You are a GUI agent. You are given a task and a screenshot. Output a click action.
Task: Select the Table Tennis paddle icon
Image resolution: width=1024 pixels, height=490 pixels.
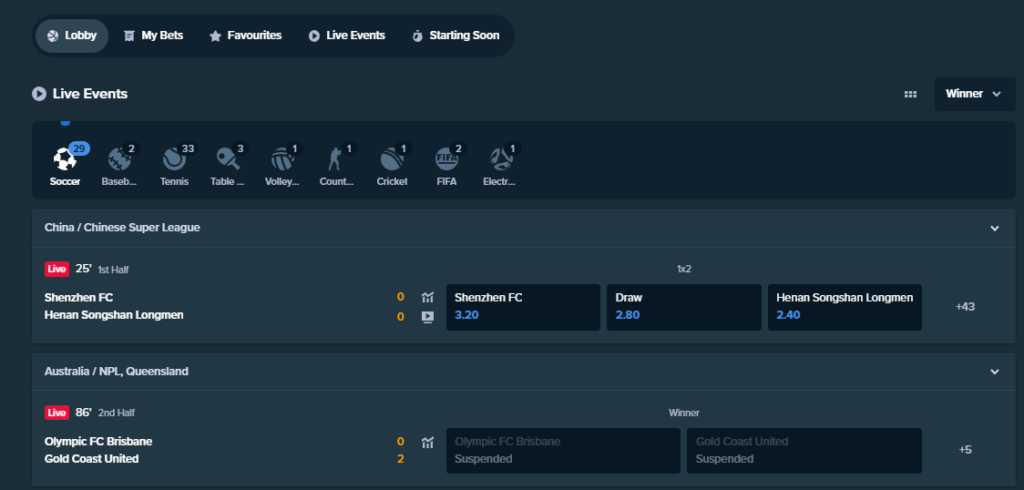tap(229, 159)
